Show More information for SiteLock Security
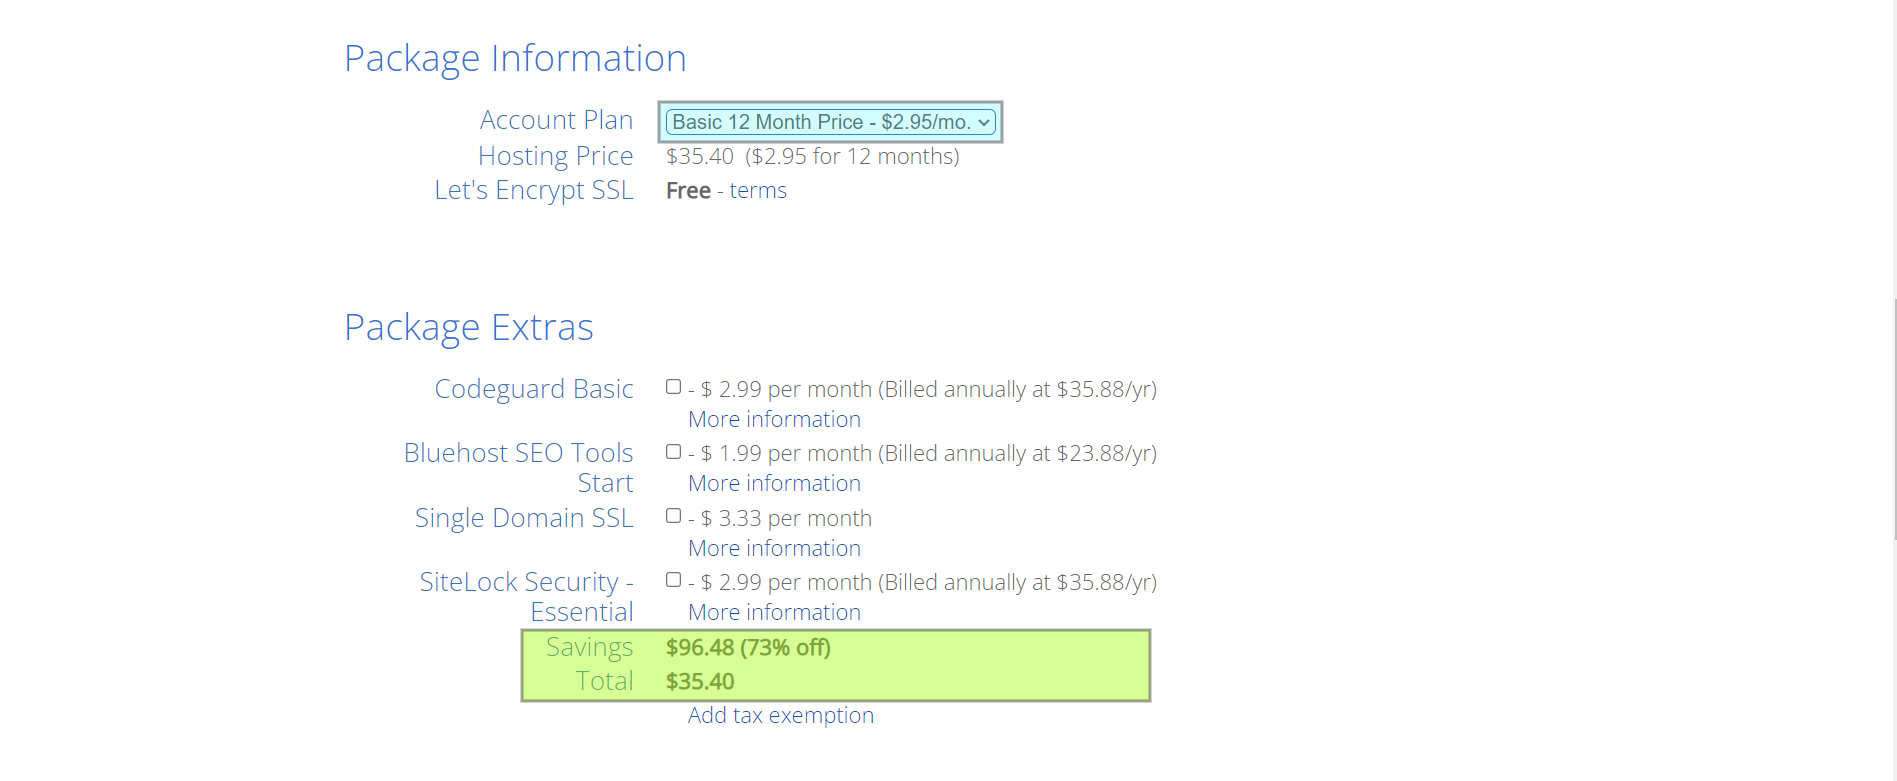This screenshot has height=781, width=1897. pyautogui.click(x=774, y=612)
